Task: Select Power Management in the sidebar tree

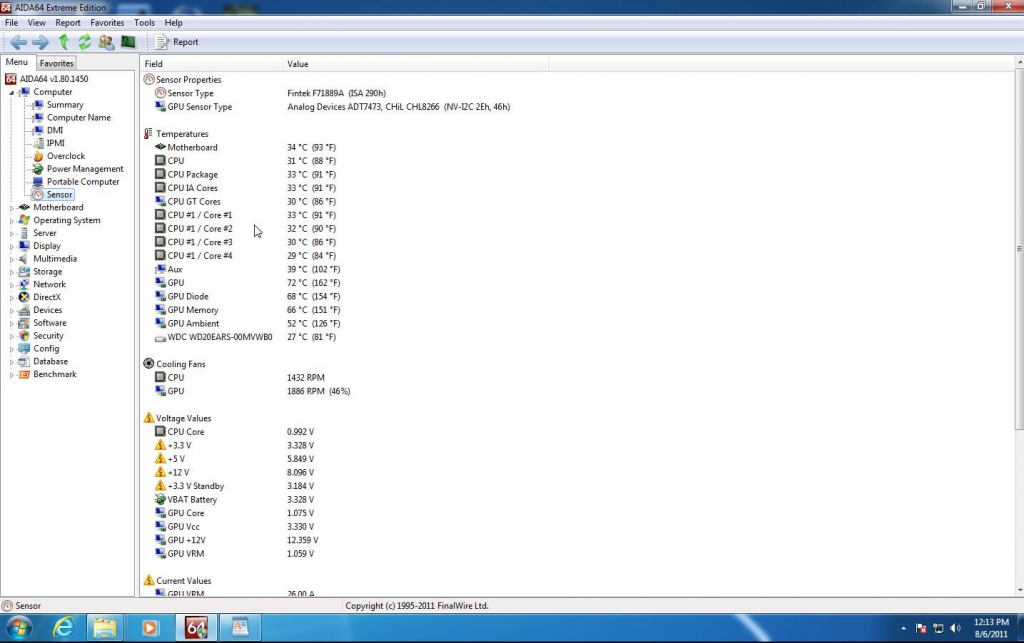Action: pyautogui.click(x=85, y=169)
